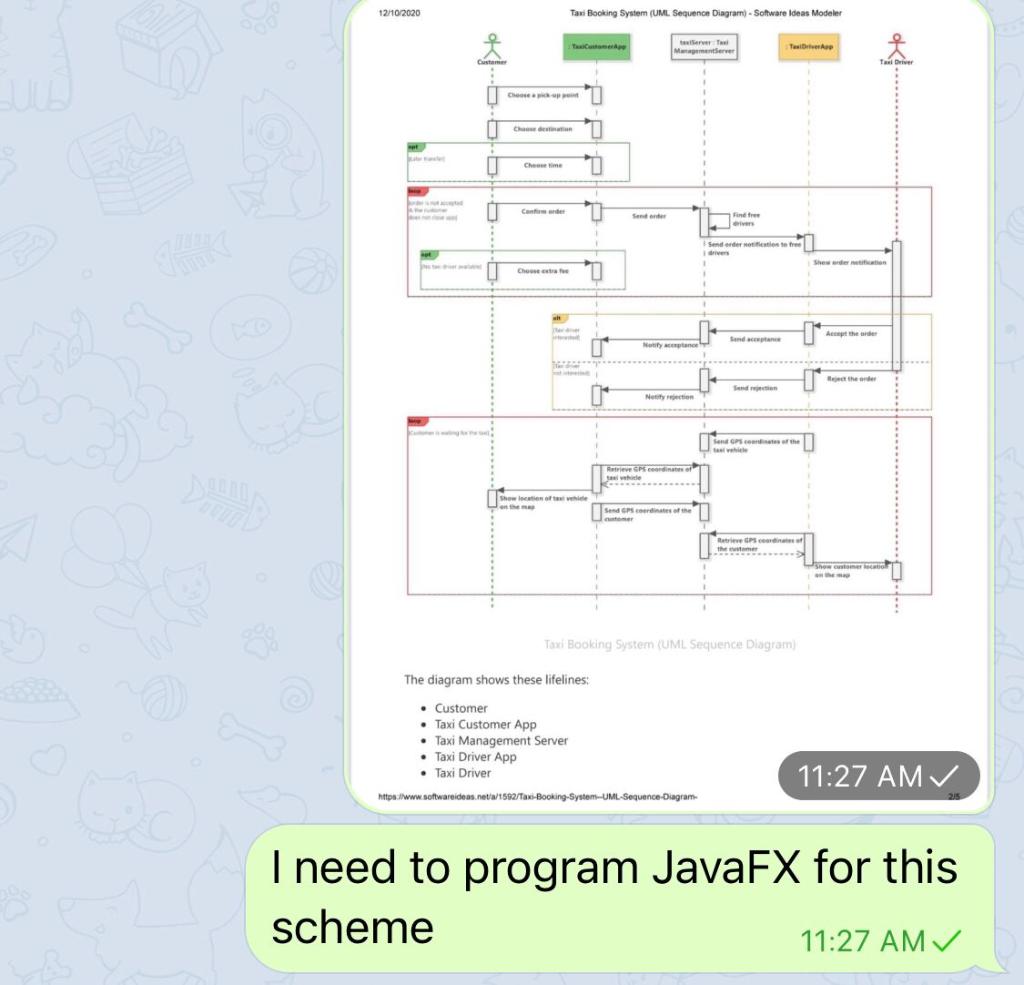The width and height of the screenshot is (1024, 985).
Task: Click the green TaxiCustomerApp lifeline header
Action: [x=597, y=45]
